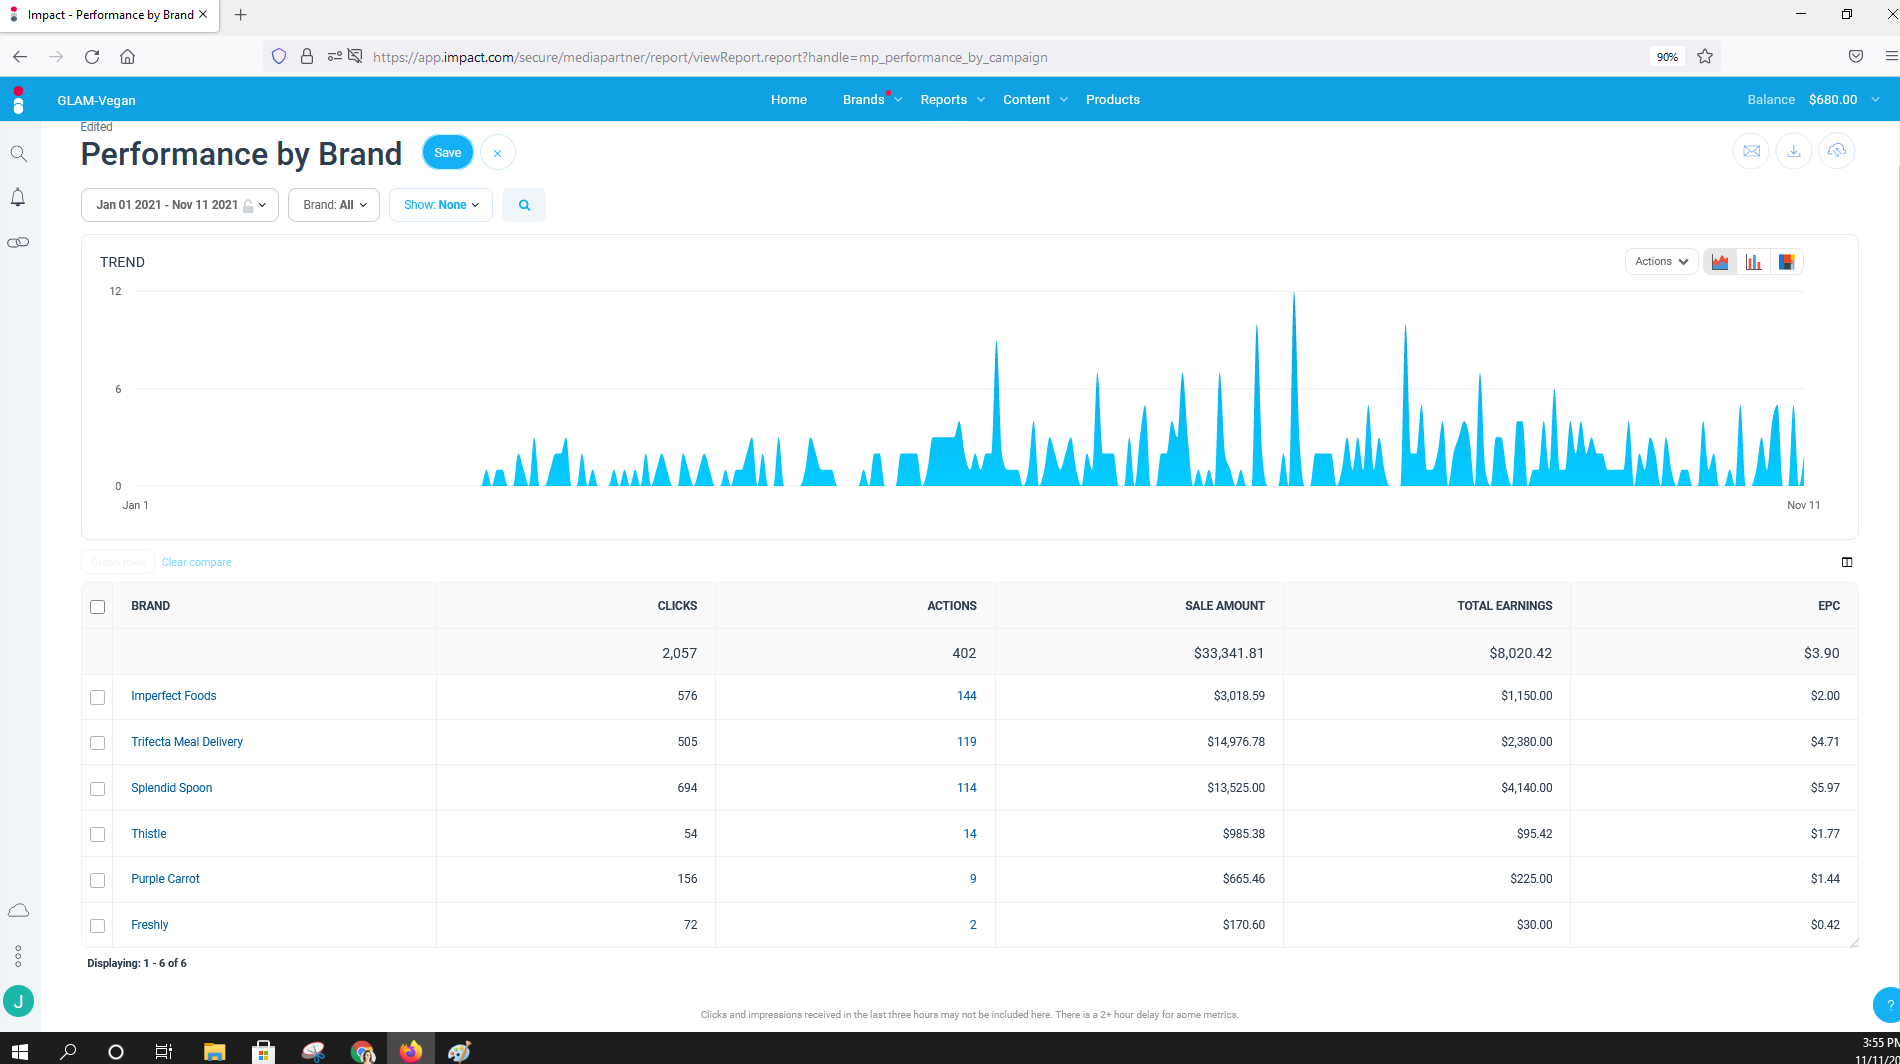Viewport: 1900px width, 1064px height.
Task: Discard edits with the X button
Action: (497, 153)
